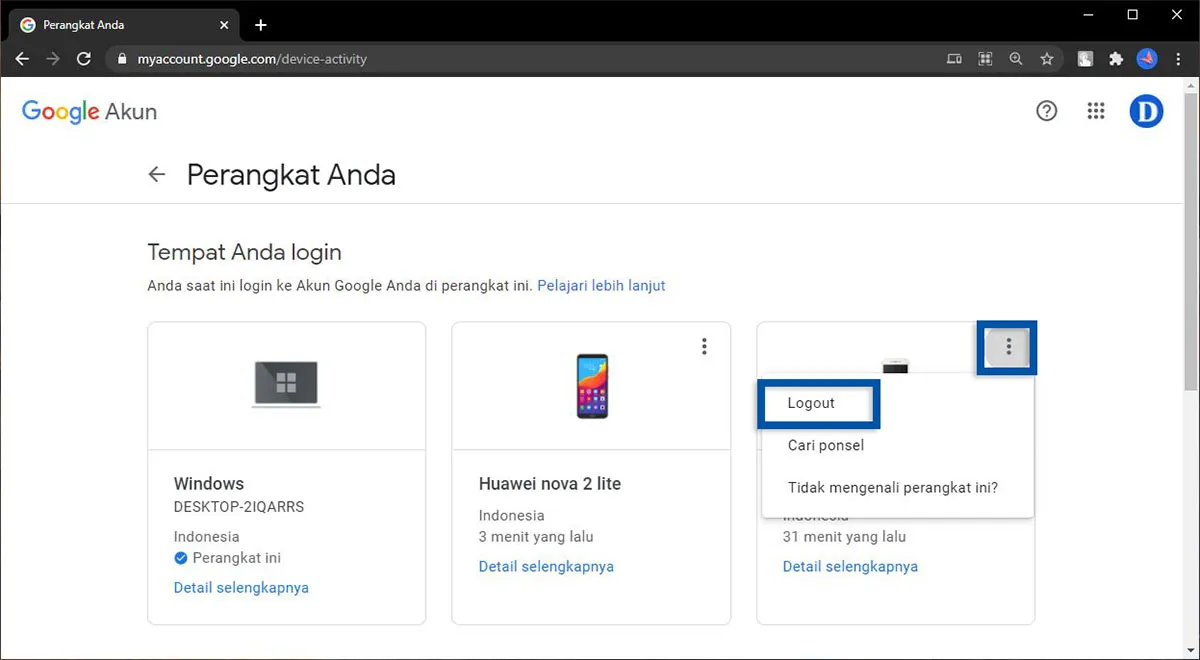Click the back arrow beside Perangkat Anda heading
The image size is (1200, 660).
(x=157, y=174)
